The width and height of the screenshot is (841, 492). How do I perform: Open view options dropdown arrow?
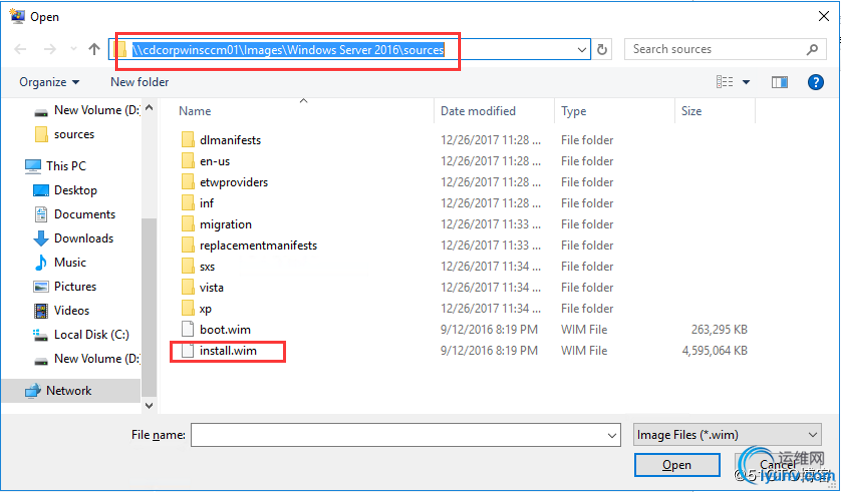[x=746, y=82]
